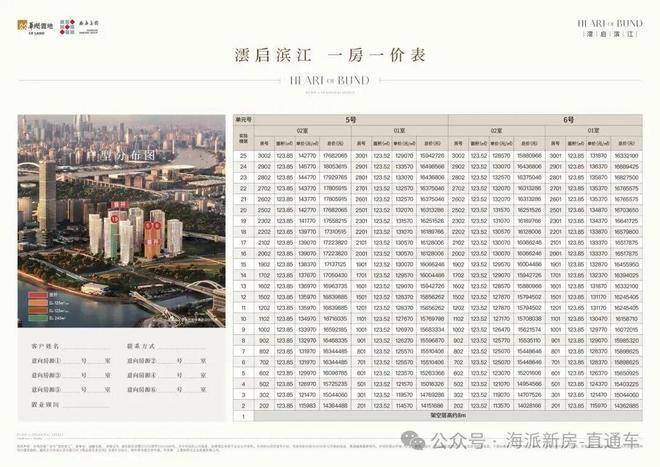Click the floor 25 row label

pyautogui.click(x=243, y=156)
